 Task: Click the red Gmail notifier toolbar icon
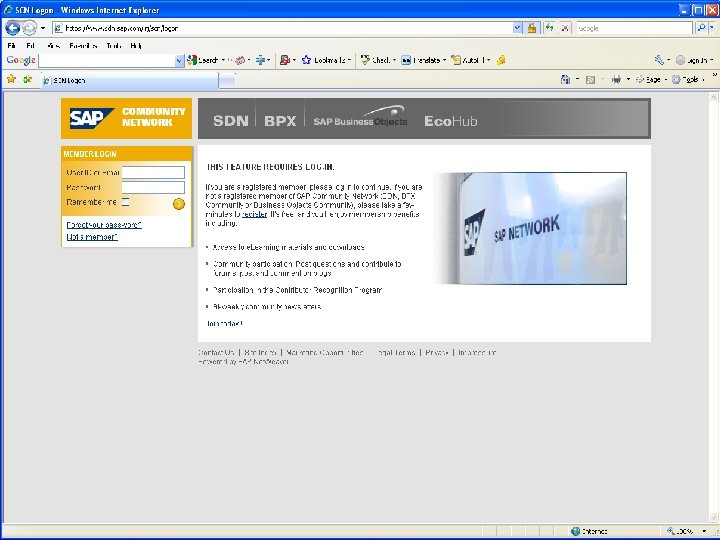(x=285, y=60)
